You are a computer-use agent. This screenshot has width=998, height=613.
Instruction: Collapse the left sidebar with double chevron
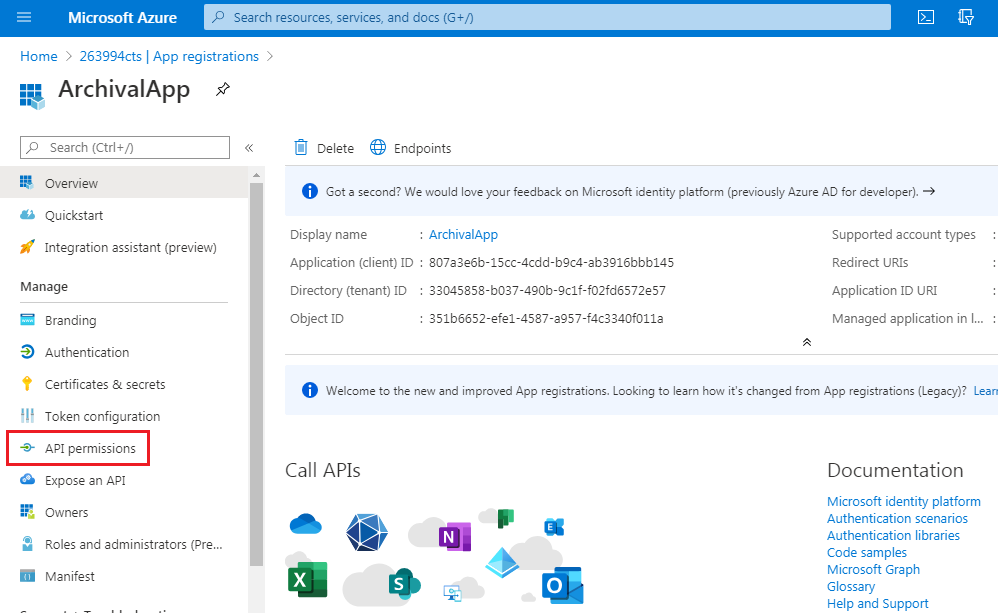249,148
